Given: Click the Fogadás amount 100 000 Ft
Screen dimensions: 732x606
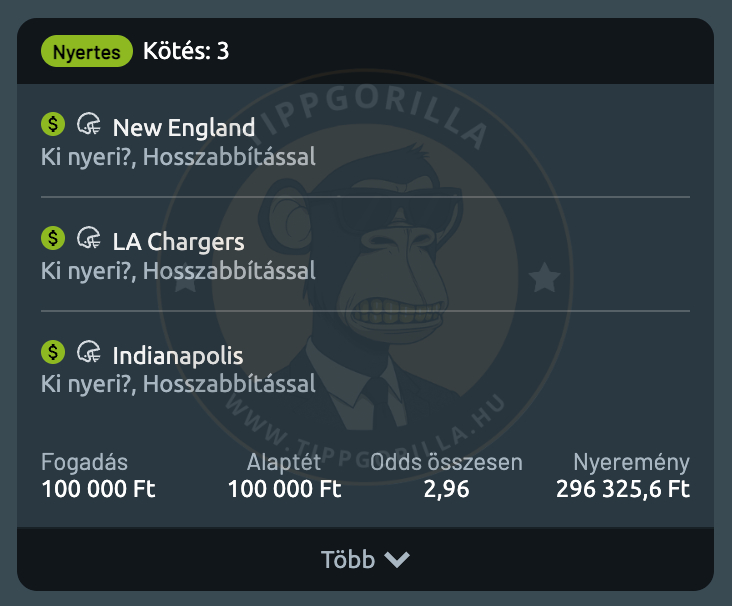Looking at the screenshot, I should click(x=99, y=490).
